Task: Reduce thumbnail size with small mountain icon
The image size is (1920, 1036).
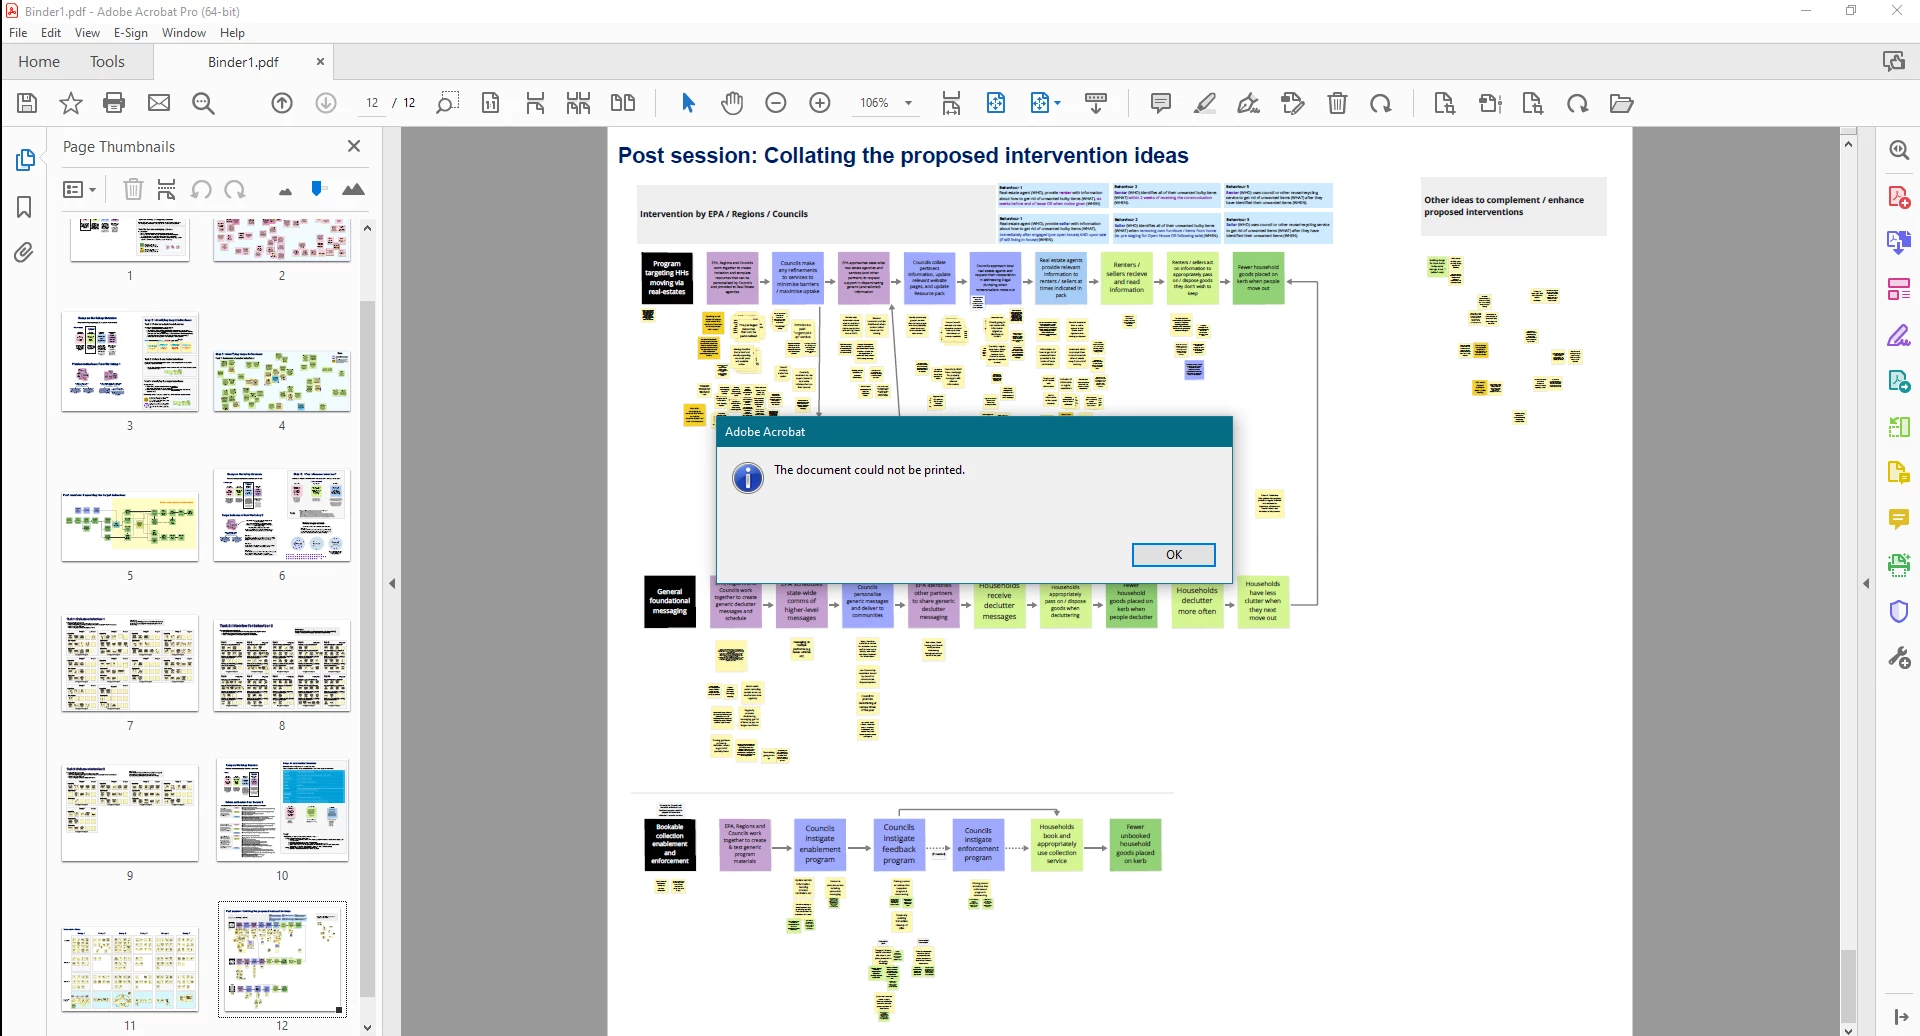Action: (285, 190)
